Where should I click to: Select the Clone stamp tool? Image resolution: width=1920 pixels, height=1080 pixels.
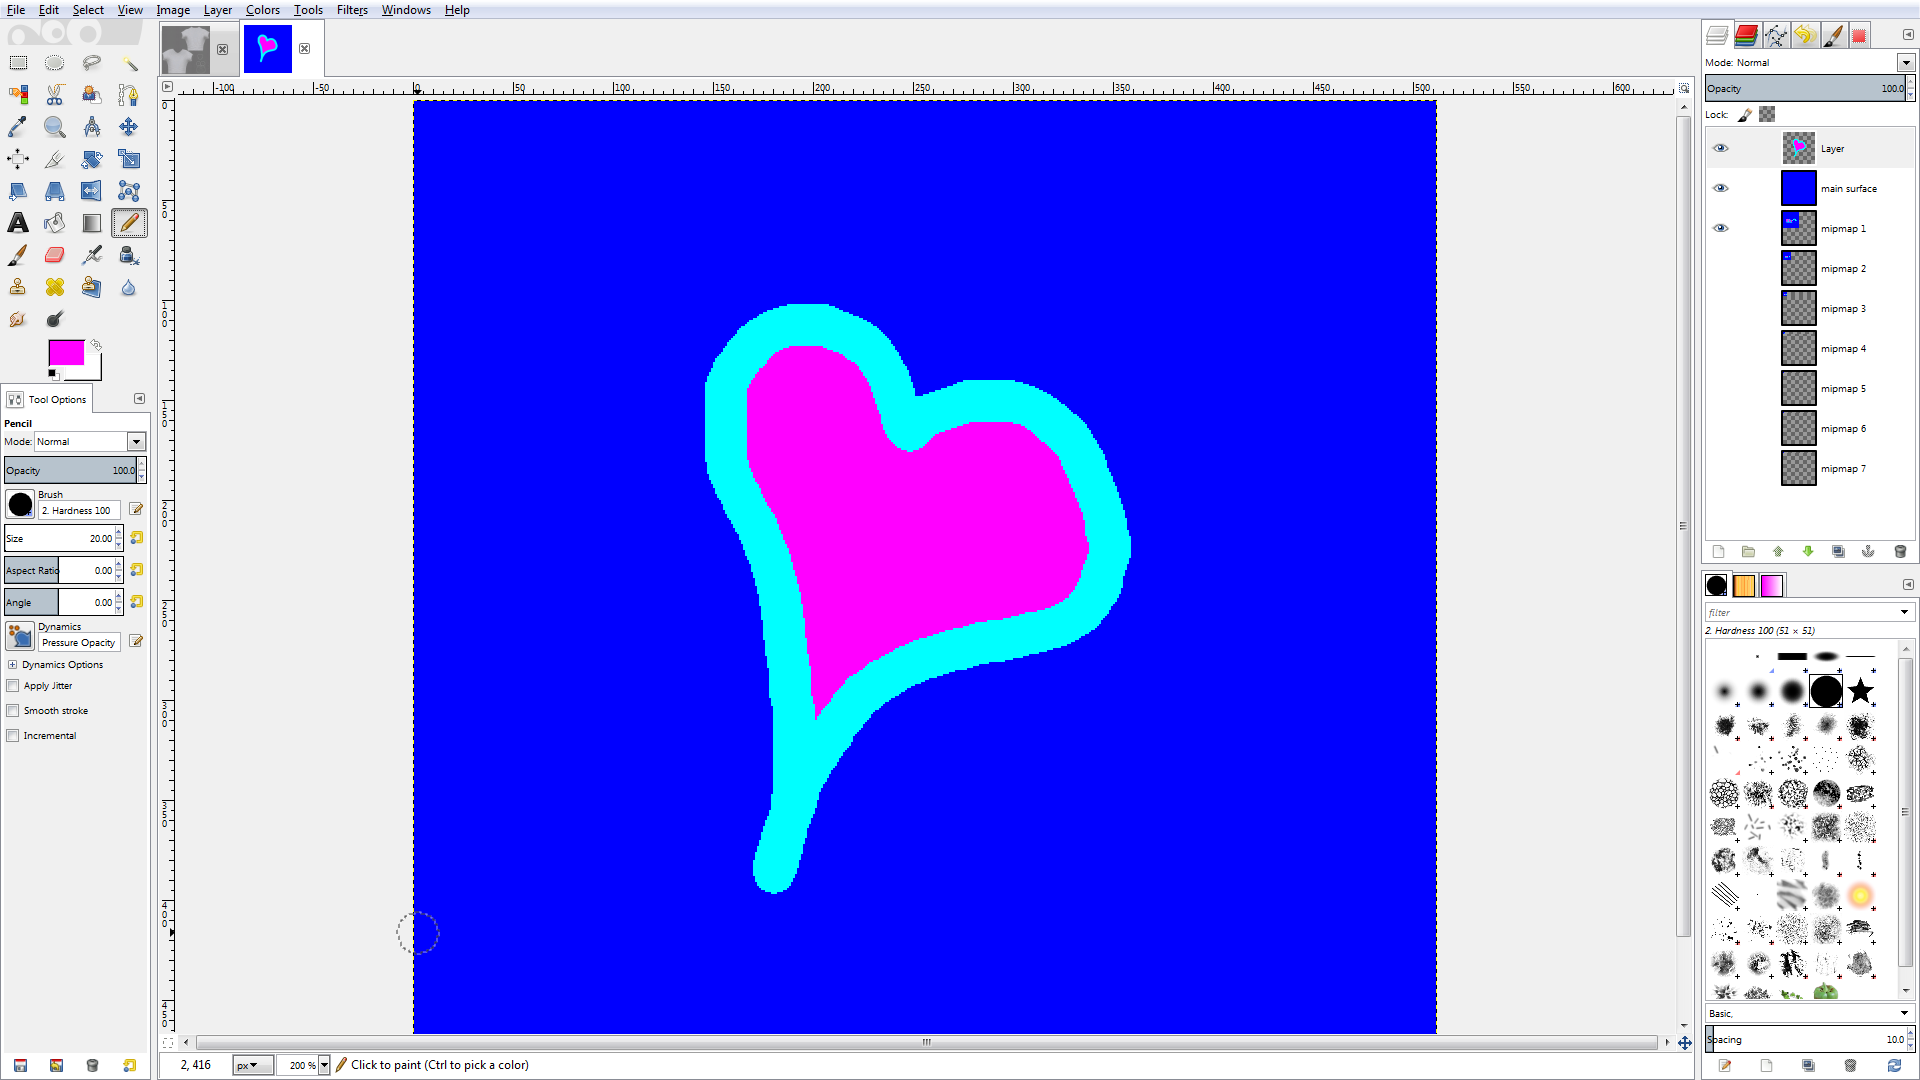coord(18,287)
